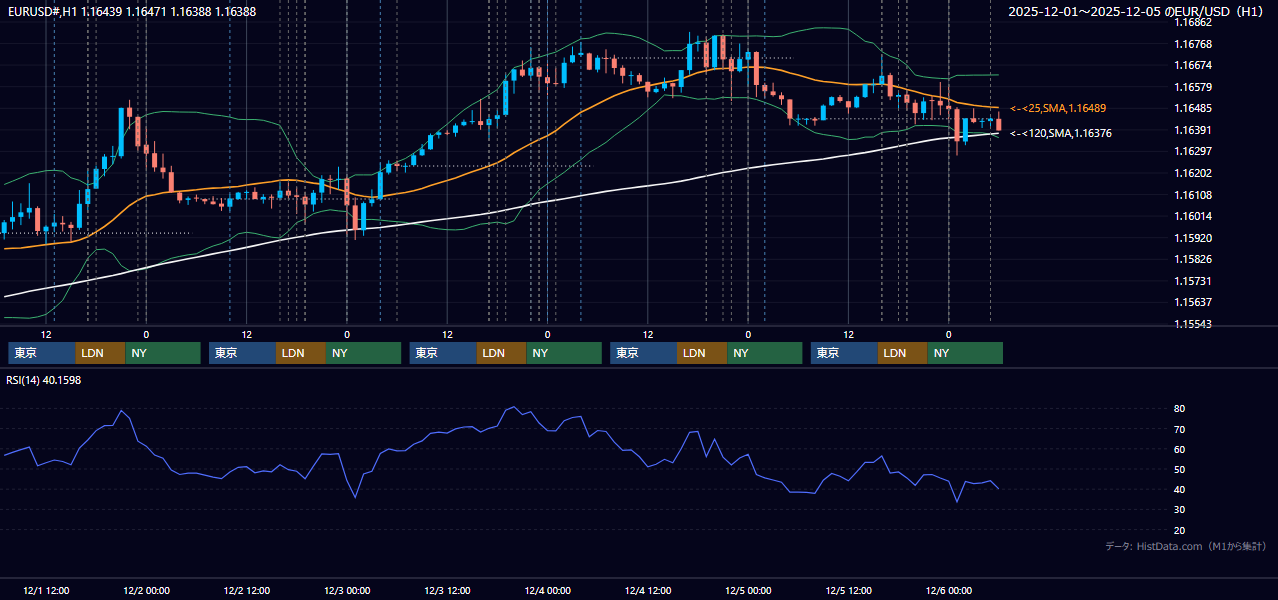Screen dimensions: 1278x600
Task: Click the 12/5 12:00 date label
Action: [x=848, y=591]
